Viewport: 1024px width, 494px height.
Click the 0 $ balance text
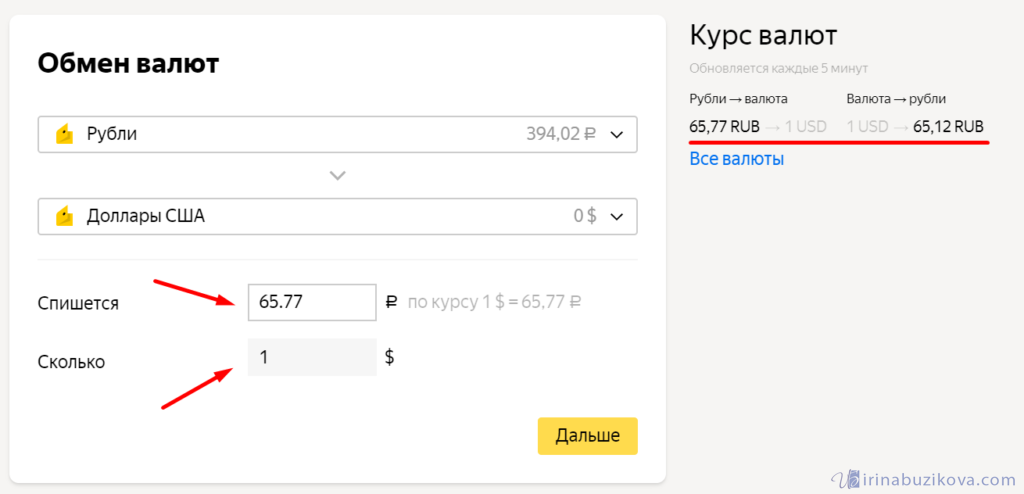pos(585,216)
